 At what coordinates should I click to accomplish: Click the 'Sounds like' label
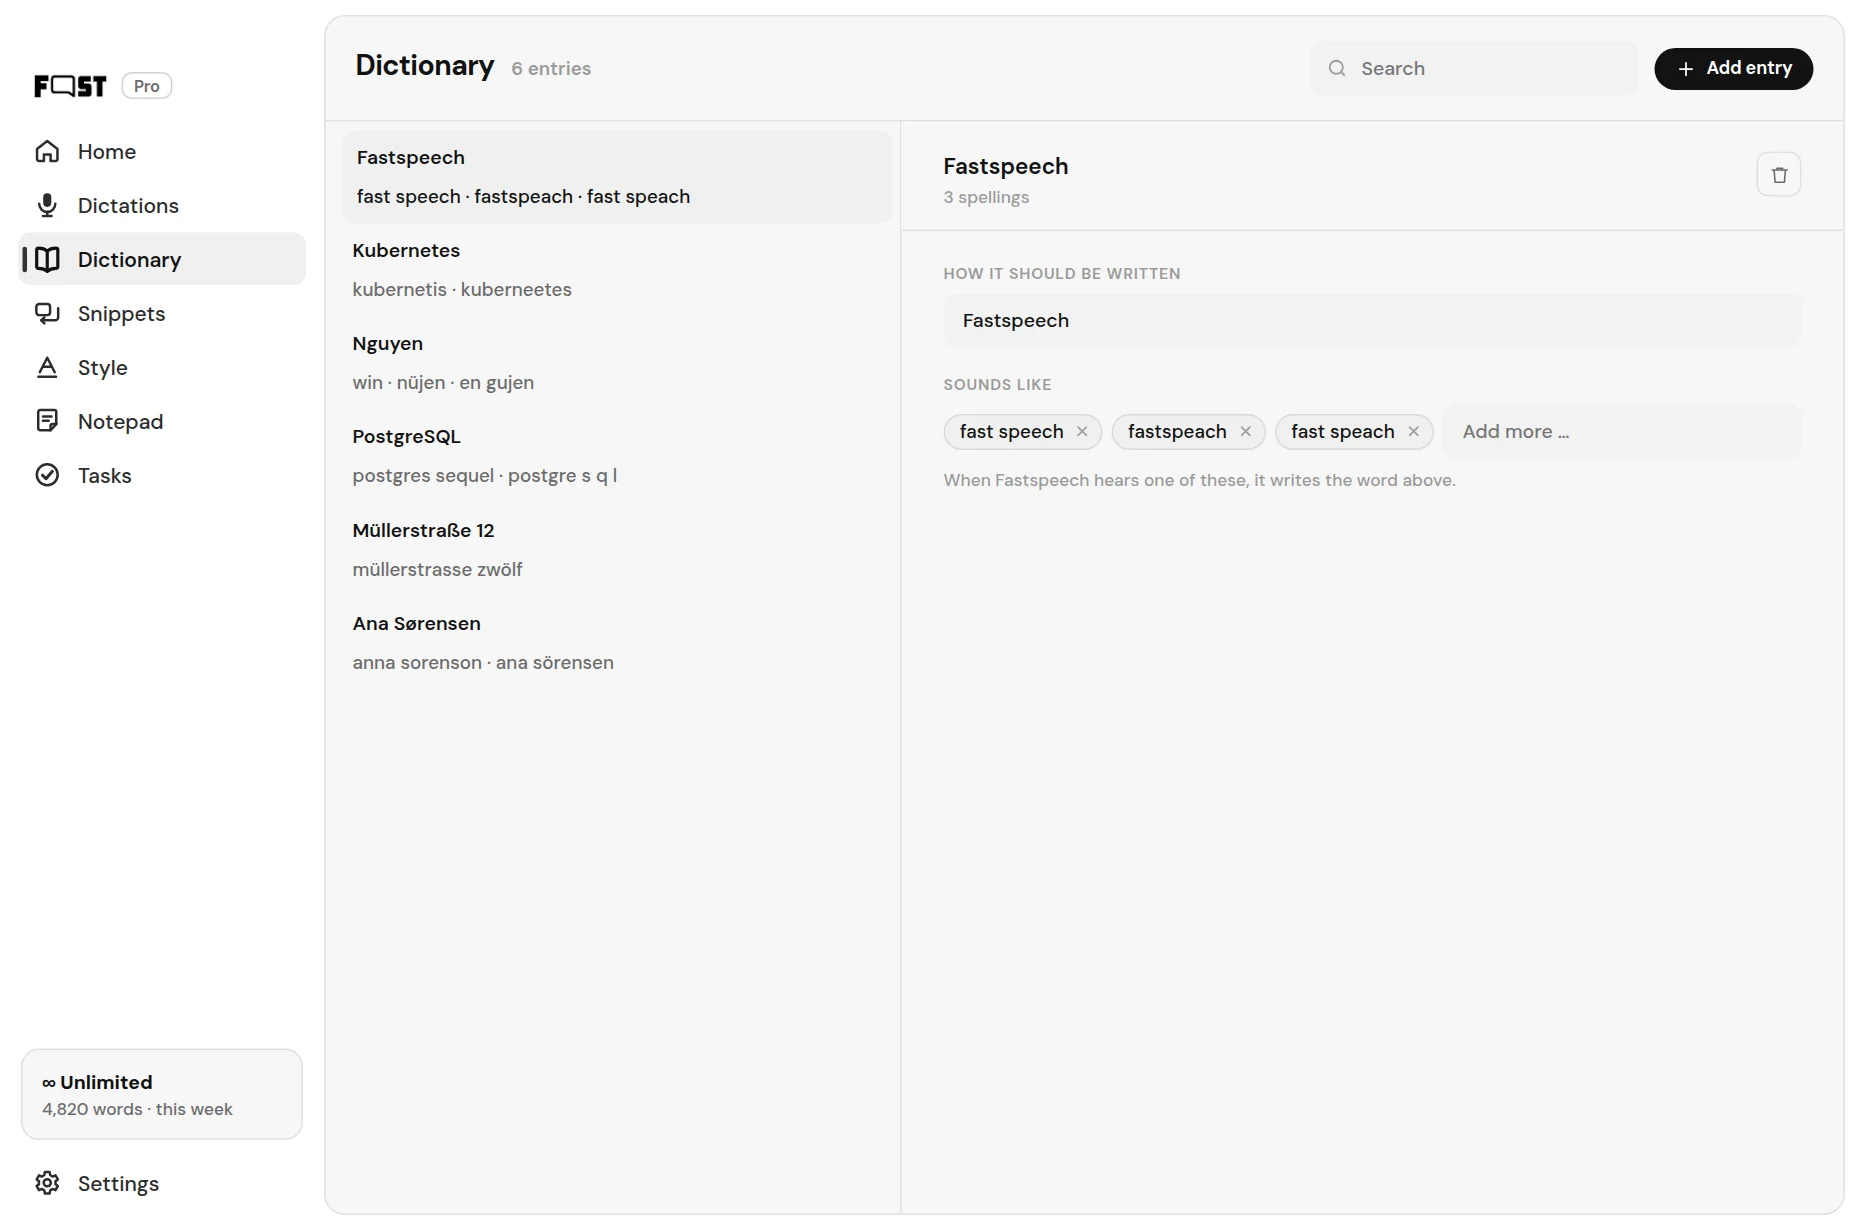pyautogui.click(x=997, y=385)
